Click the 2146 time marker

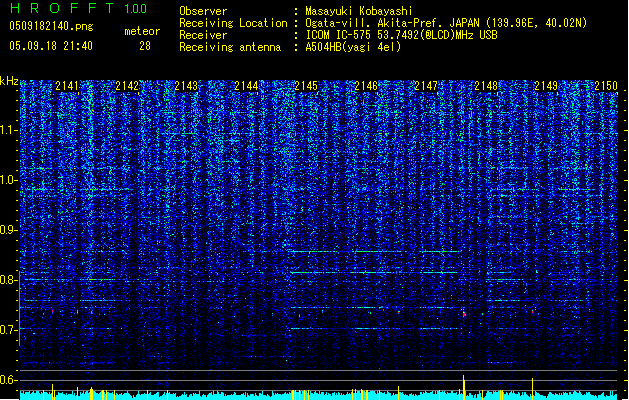[x=366, y=86]
